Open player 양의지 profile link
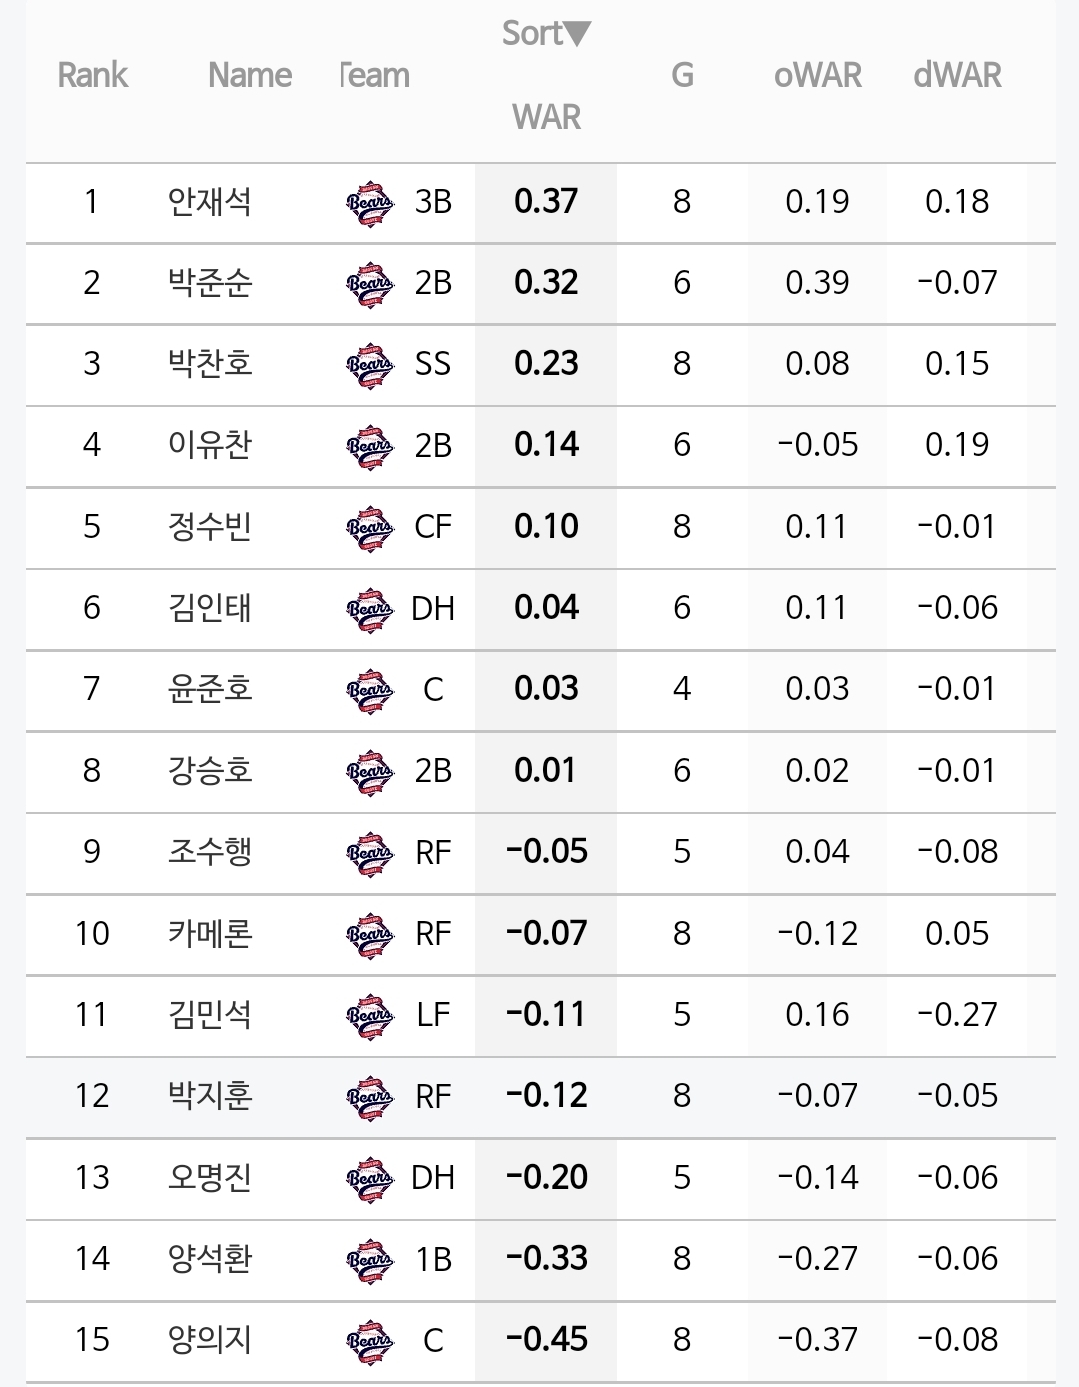The height and width of the screenshot is (1387, 1079). coord(209,1340)
